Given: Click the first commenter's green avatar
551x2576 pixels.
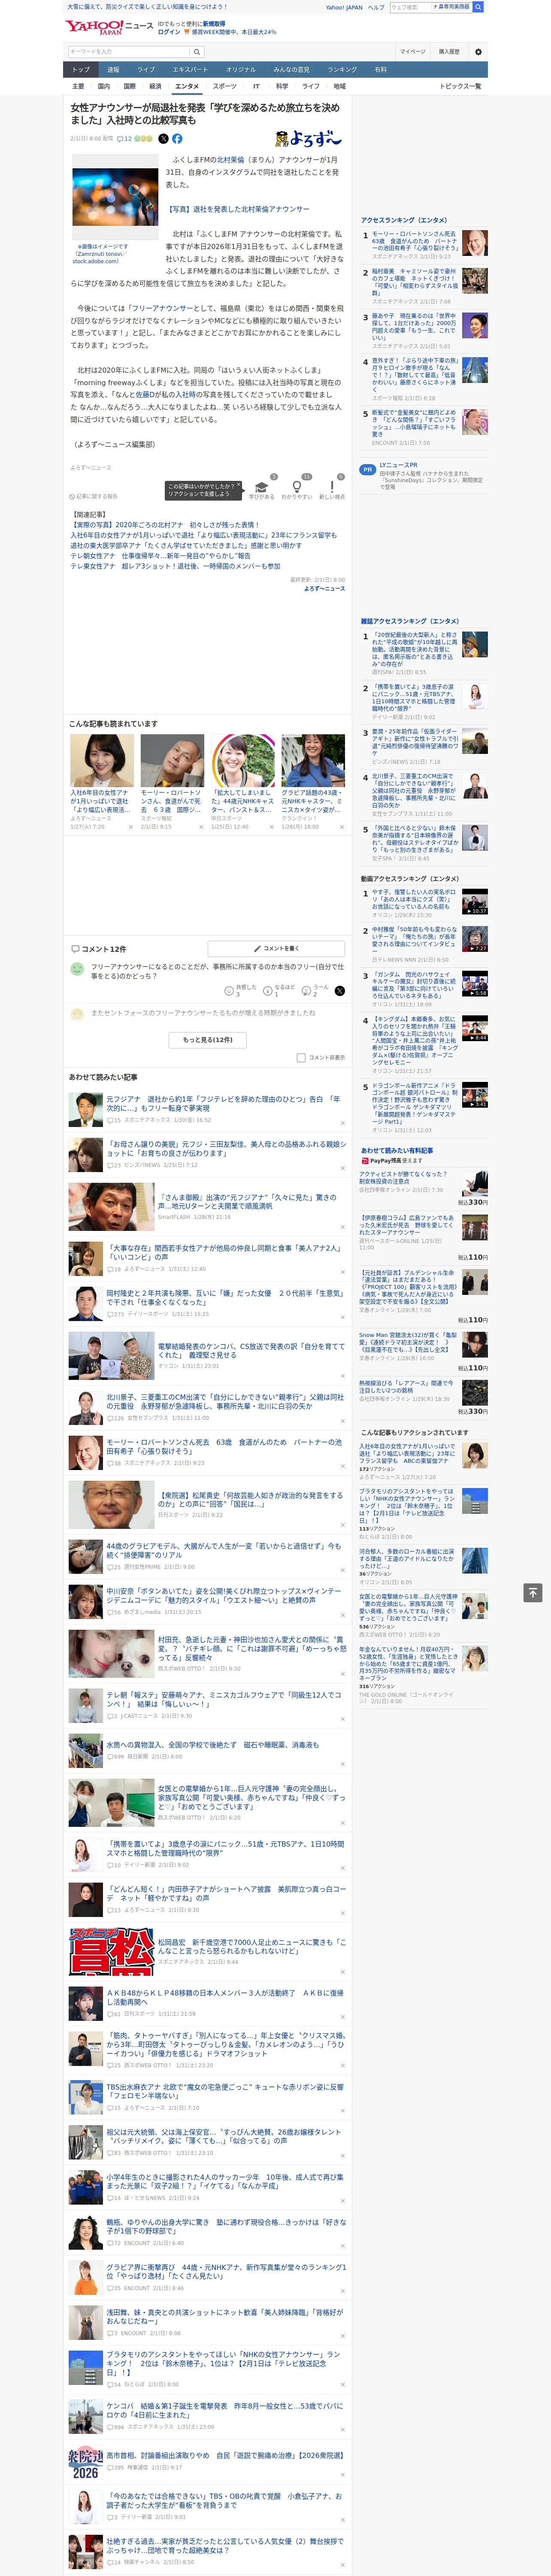Looking at the screenshot, I should (x=77, y=968).
